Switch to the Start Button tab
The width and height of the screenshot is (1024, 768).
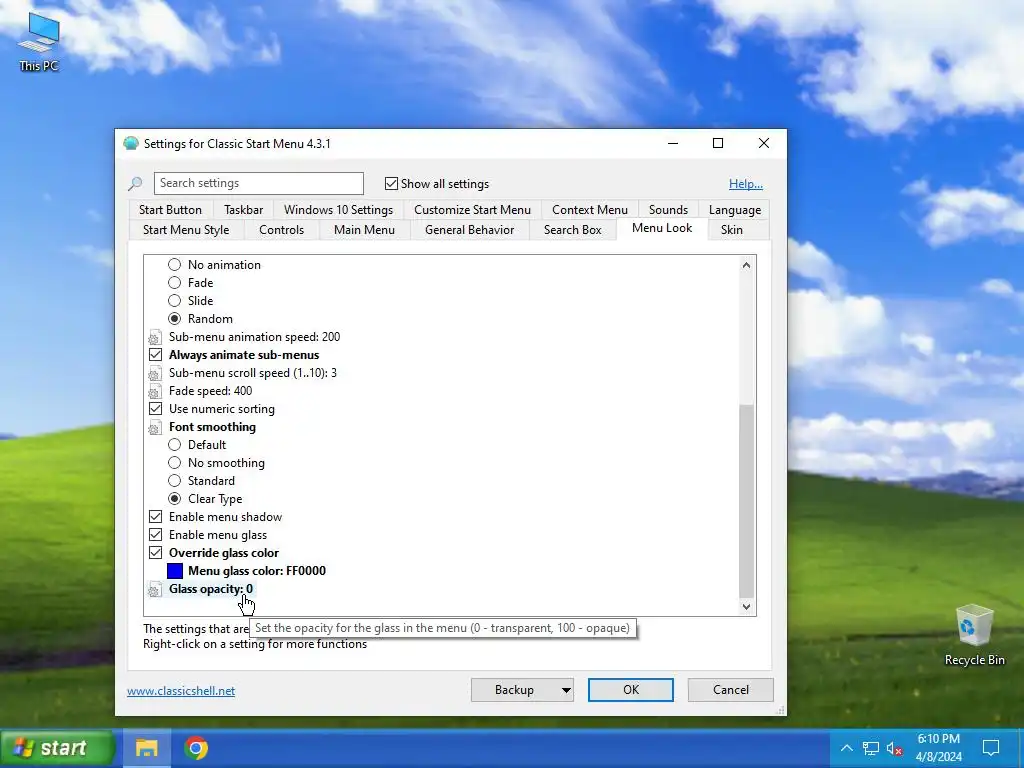170,210
